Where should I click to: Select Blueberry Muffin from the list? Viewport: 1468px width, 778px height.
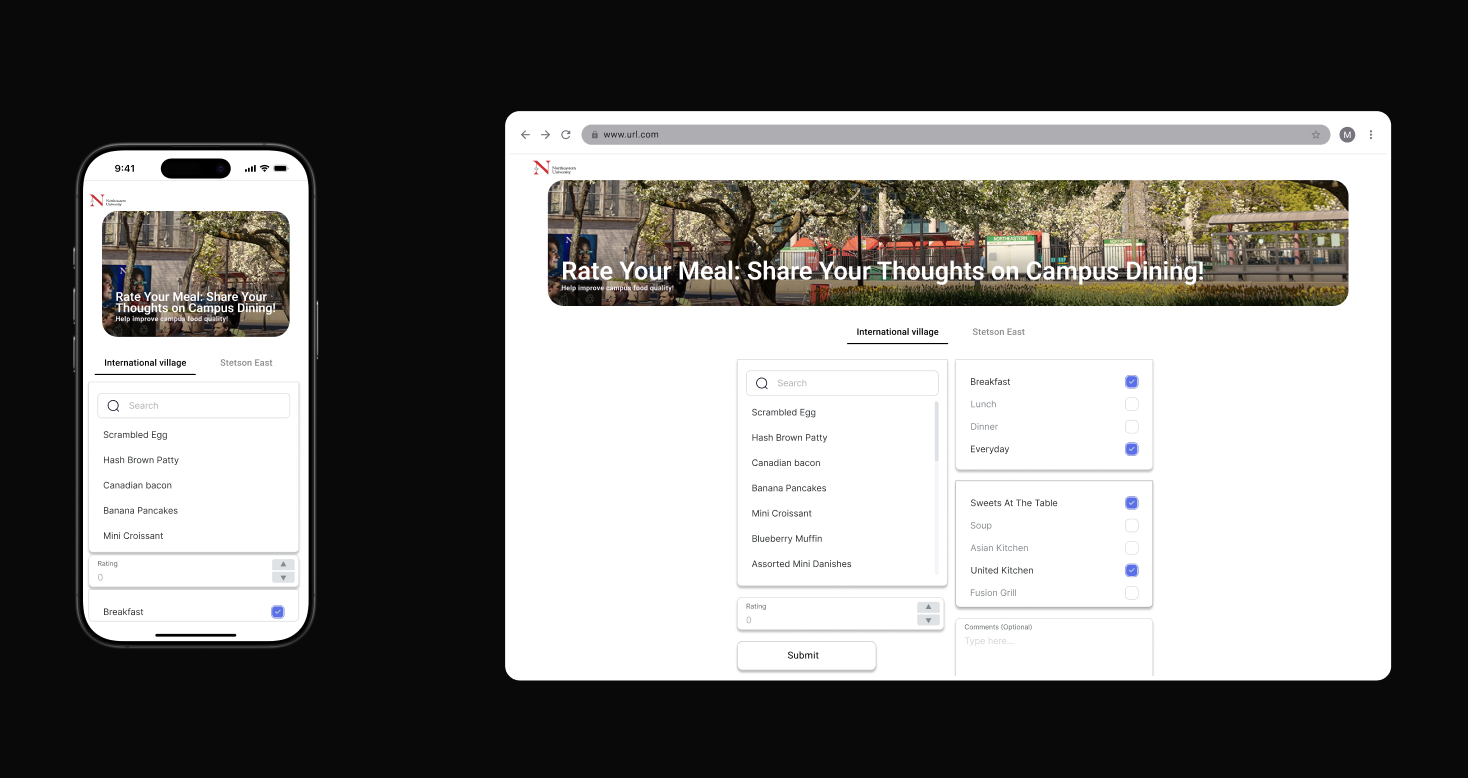coord(787,539)
